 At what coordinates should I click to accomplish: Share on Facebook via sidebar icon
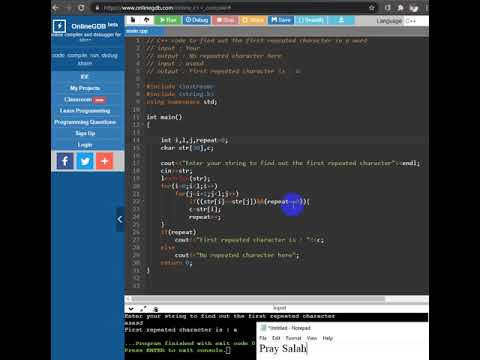65,161
